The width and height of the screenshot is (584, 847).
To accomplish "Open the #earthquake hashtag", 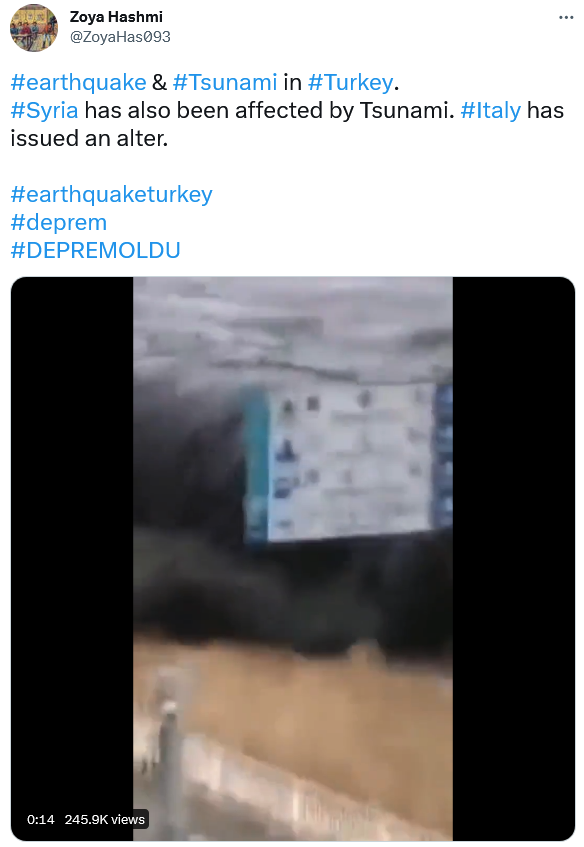I will tap(78, 83).
